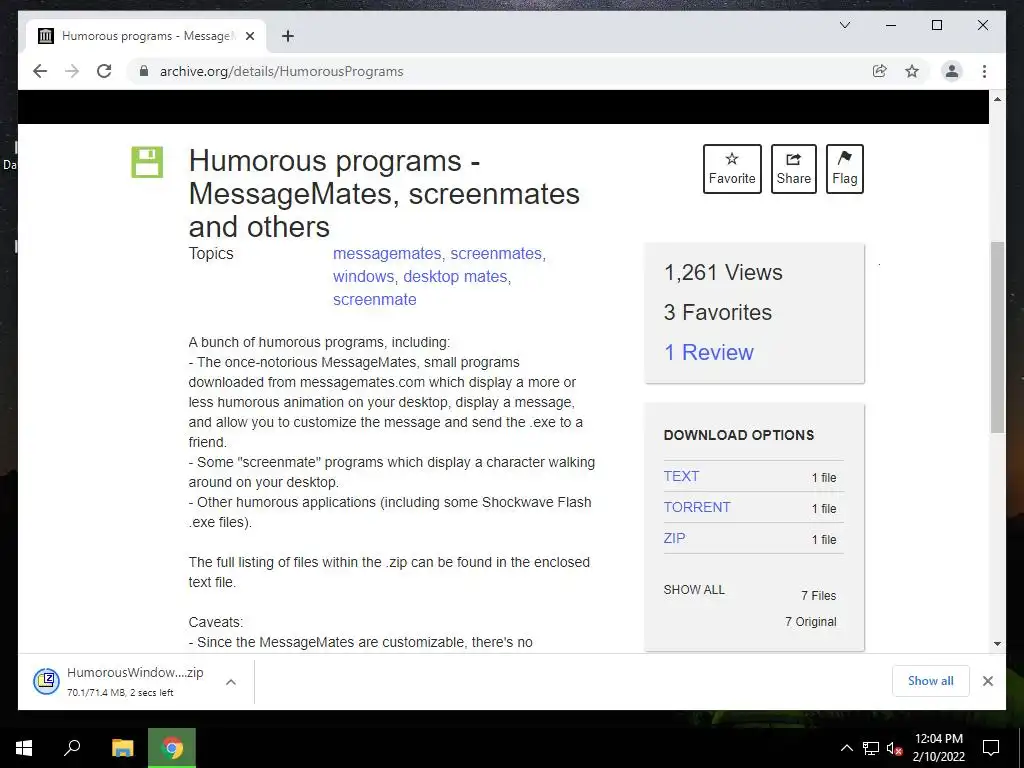Open the Windows Start menu
Image resolution: width=1024 pixels, height=768 pixels.
24,748
